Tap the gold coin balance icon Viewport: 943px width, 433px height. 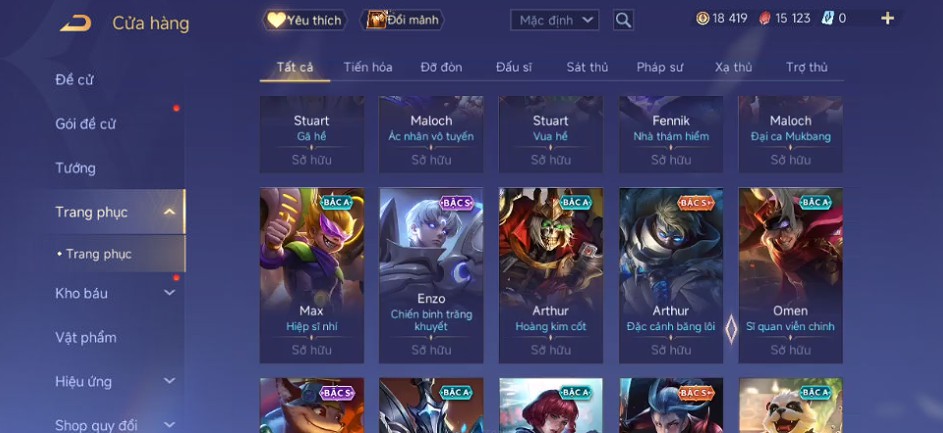(x=702, y=19)
